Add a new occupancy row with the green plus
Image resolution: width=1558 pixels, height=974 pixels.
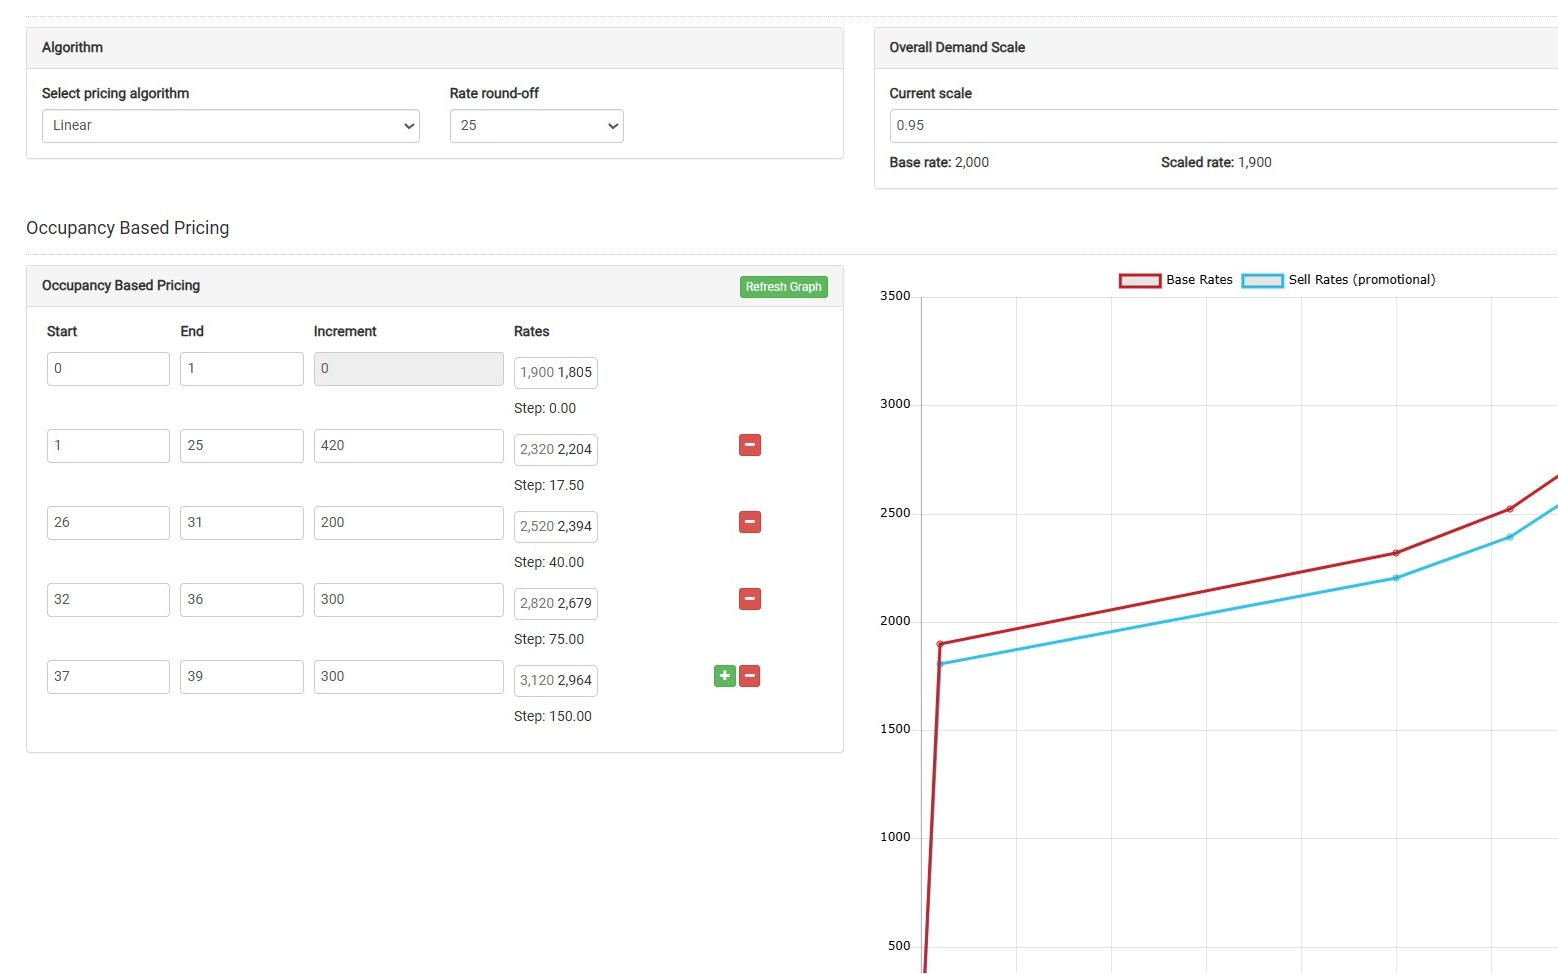tap(724, 676)
